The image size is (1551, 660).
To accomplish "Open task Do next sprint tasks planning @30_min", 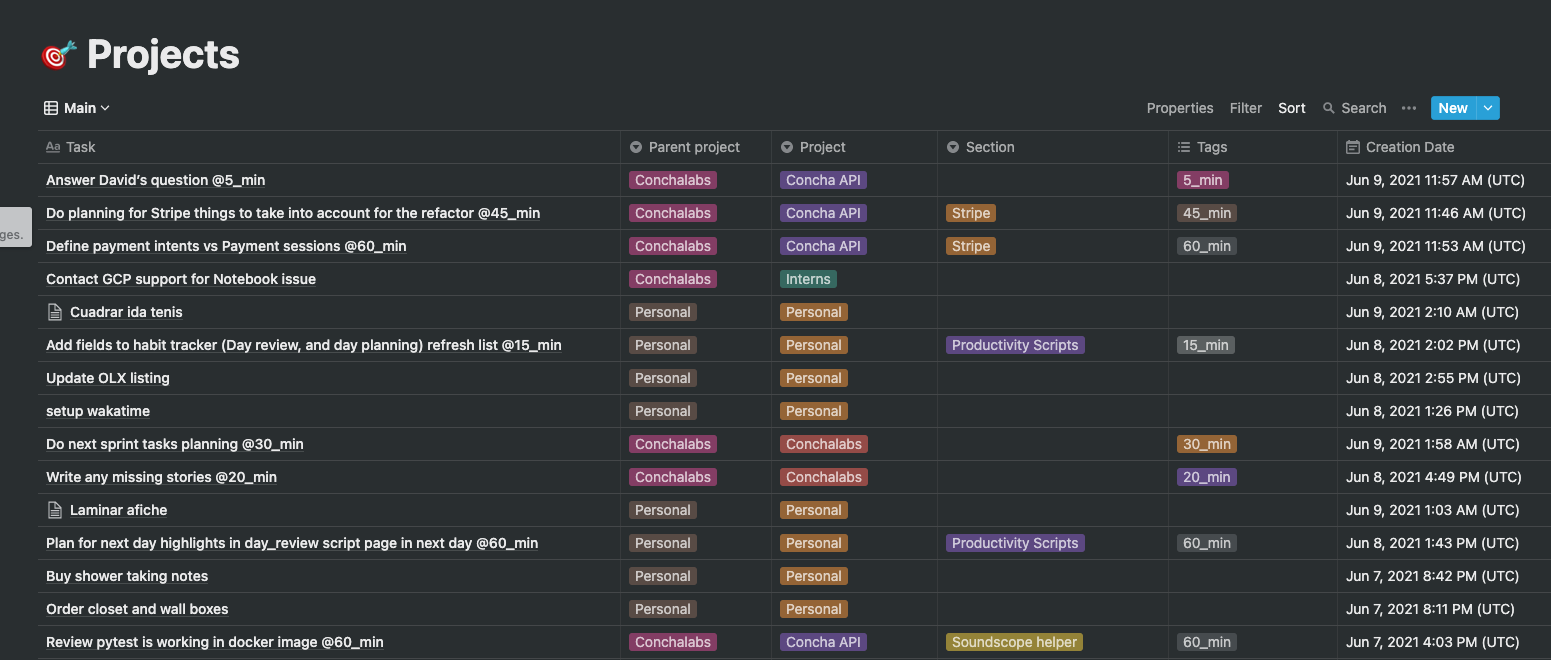I will [x=175, y=444].
